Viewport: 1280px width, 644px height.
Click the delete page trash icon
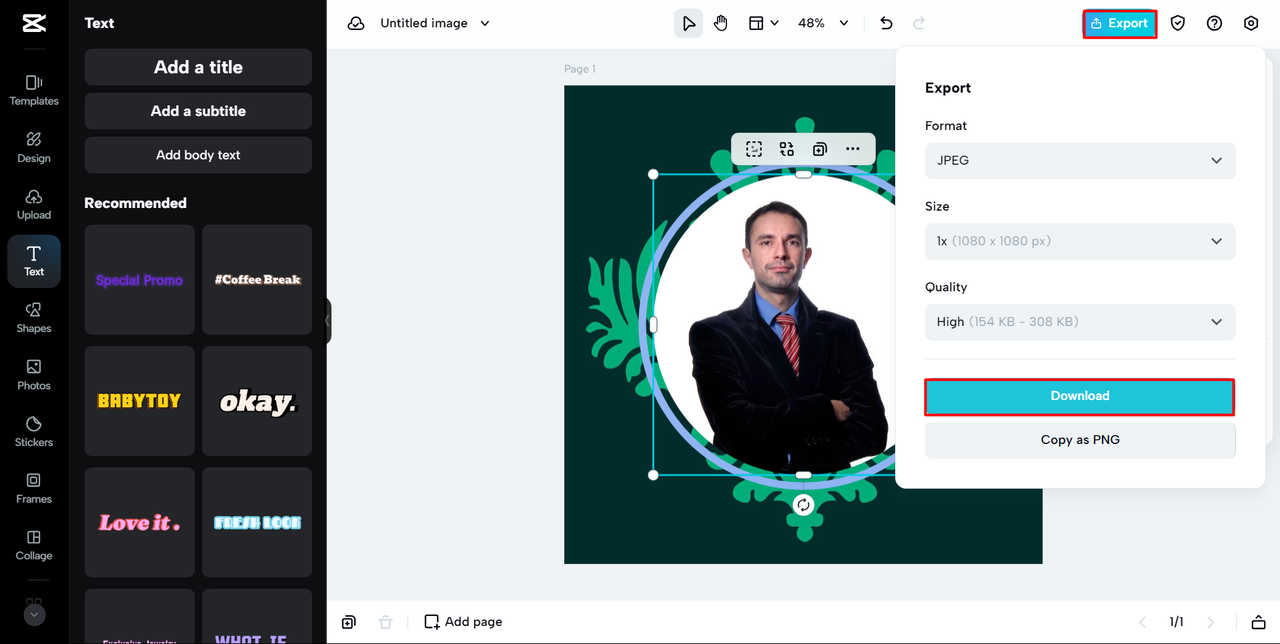[x=385, y=622]
